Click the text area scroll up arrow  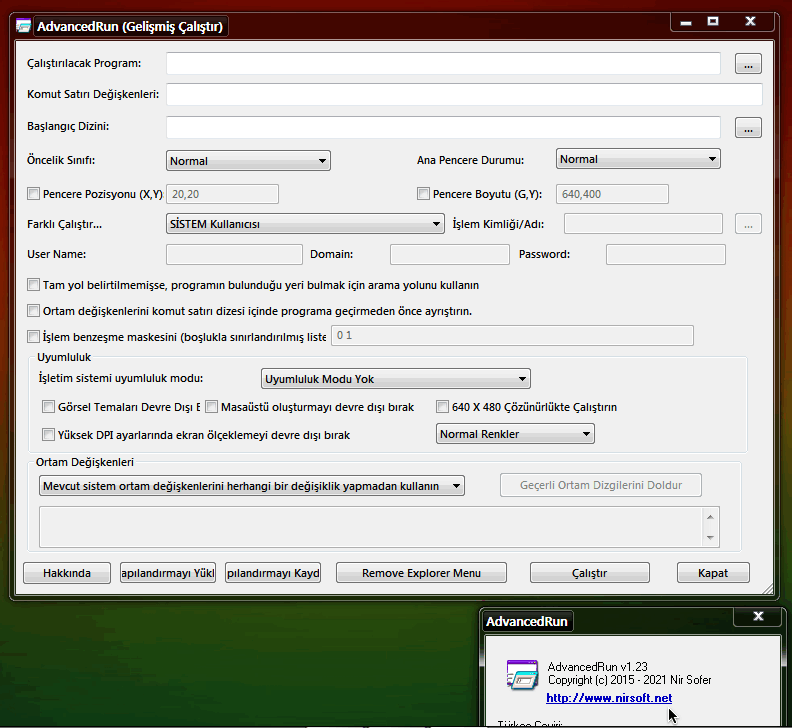(710, 517)
